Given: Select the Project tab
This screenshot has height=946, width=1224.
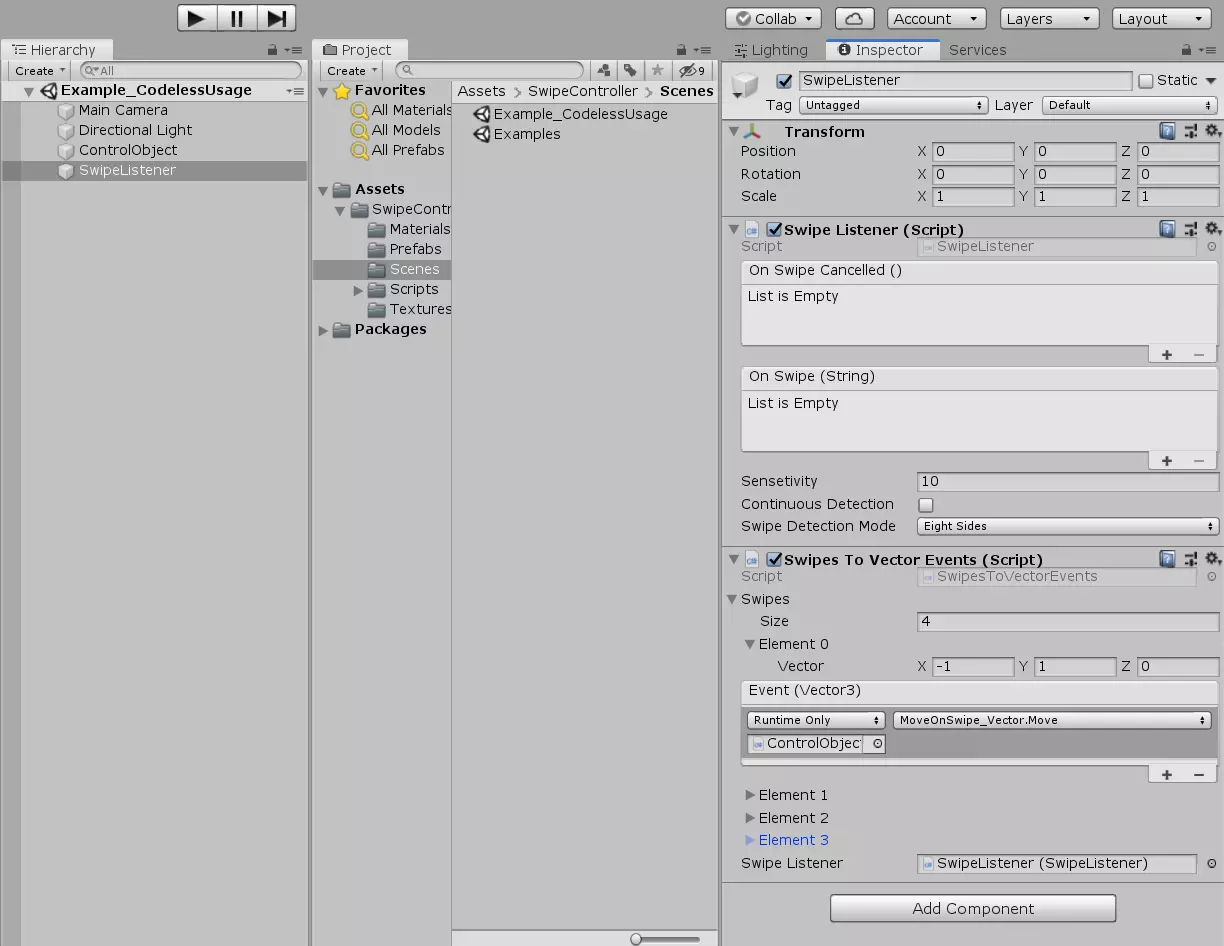Looking at the screenshot, I should click(x=358, y=50).
